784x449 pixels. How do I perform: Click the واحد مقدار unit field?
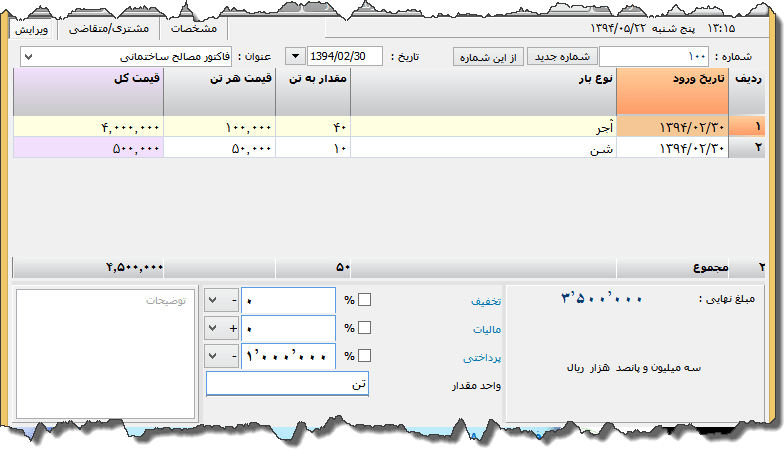pos(287,384)
